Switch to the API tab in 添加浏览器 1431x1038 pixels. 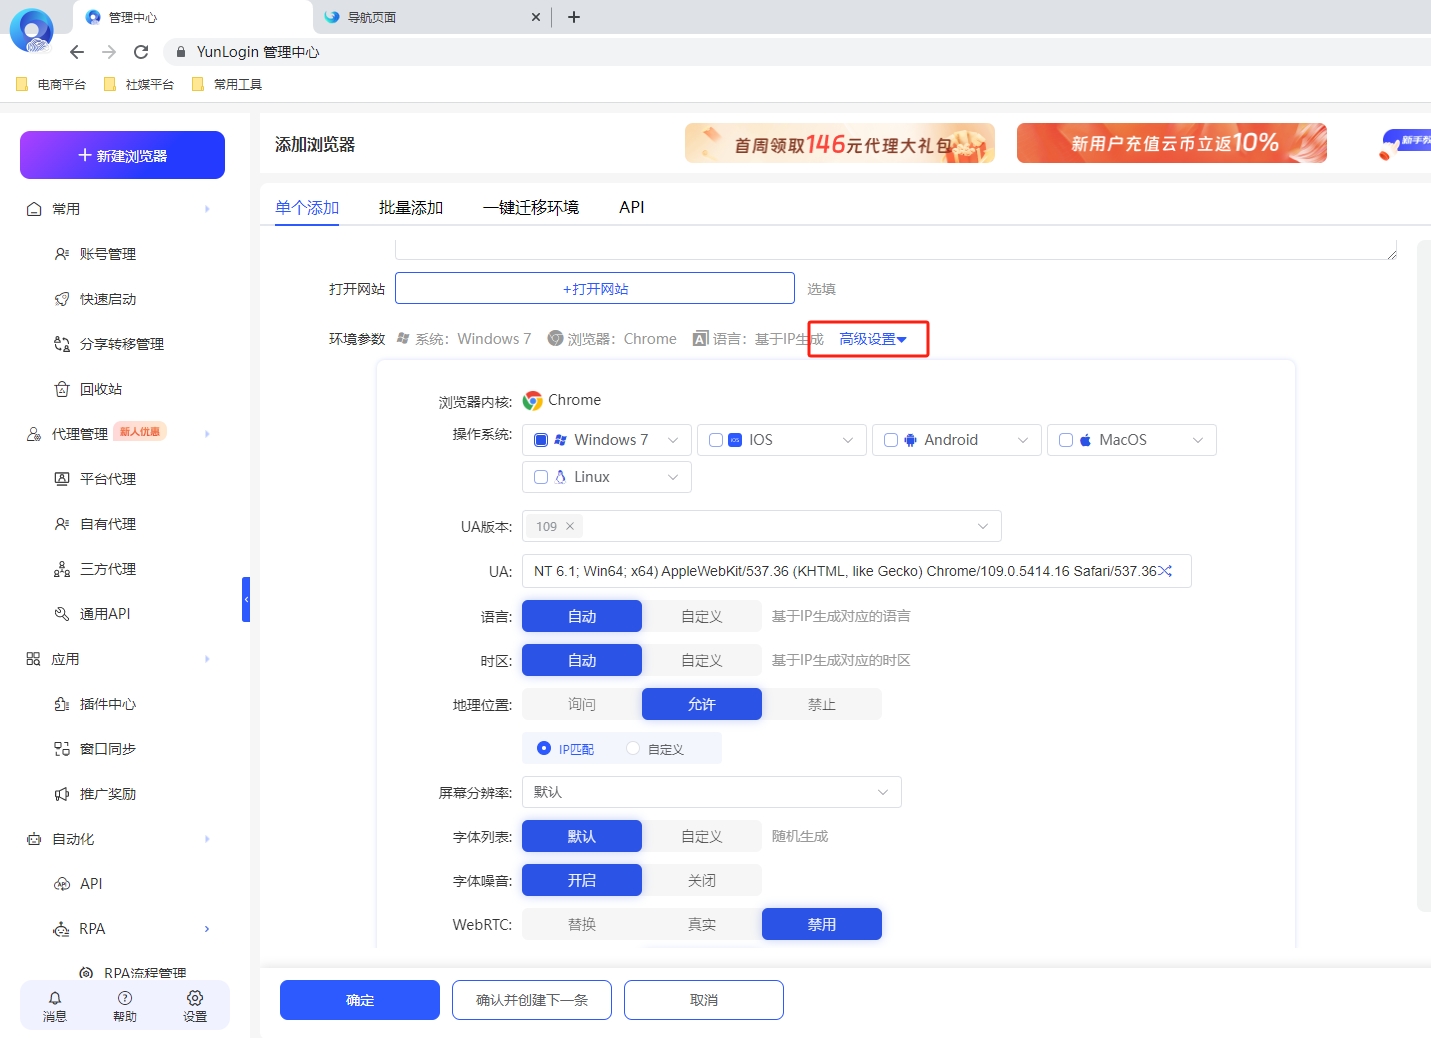click(632, 207)
